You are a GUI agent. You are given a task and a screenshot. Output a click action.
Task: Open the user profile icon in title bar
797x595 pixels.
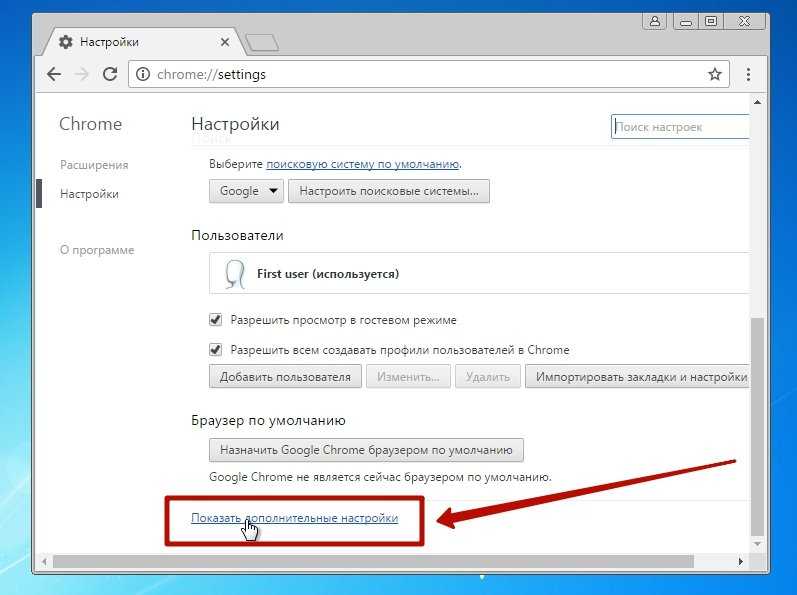pos(655,21)
